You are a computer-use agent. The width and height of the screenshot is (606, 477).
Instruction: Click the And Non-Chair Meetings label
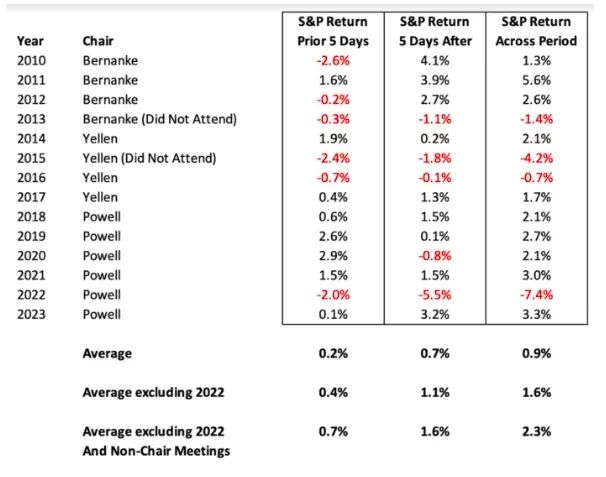[x=156, y=451]
